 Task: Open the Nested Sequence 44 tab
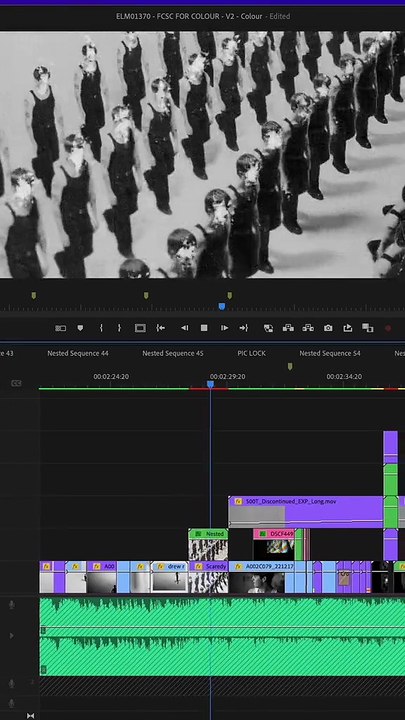tap(78, 353)
